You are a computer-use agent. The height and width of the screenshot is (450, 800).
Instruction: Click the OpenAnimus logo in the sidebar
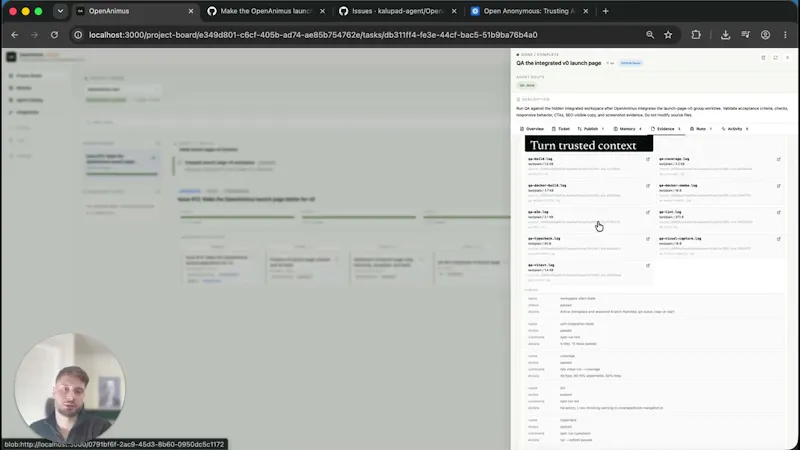[11, 57]
